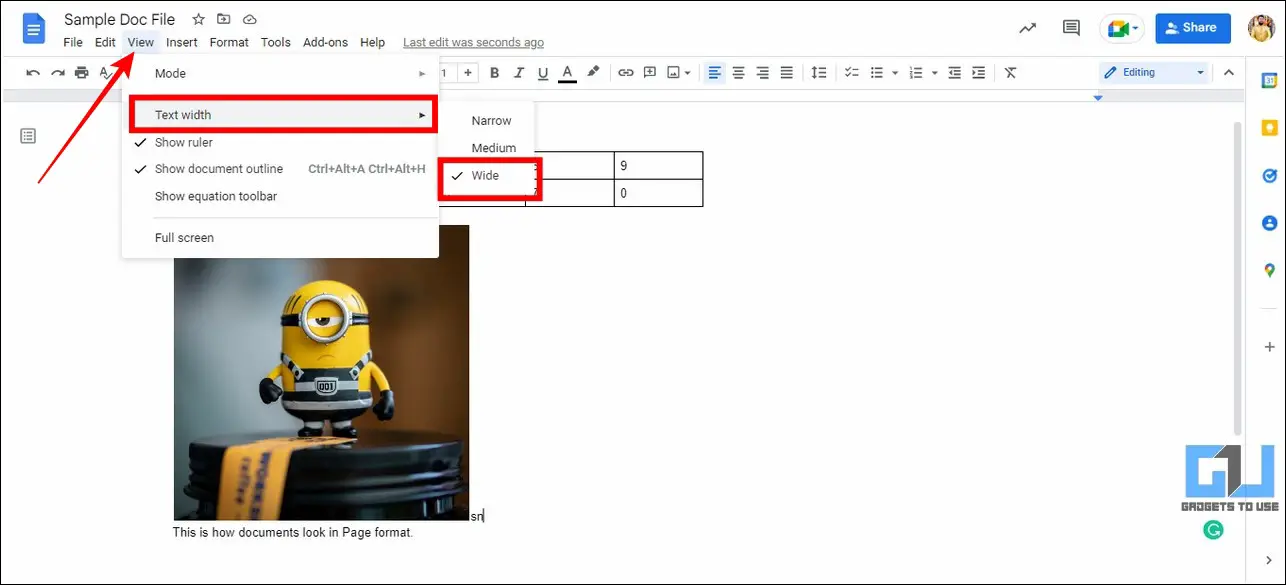The height and width of the screenshot is (585, 1286).
Task: Click the Redo icon
Action: (58, 73)
